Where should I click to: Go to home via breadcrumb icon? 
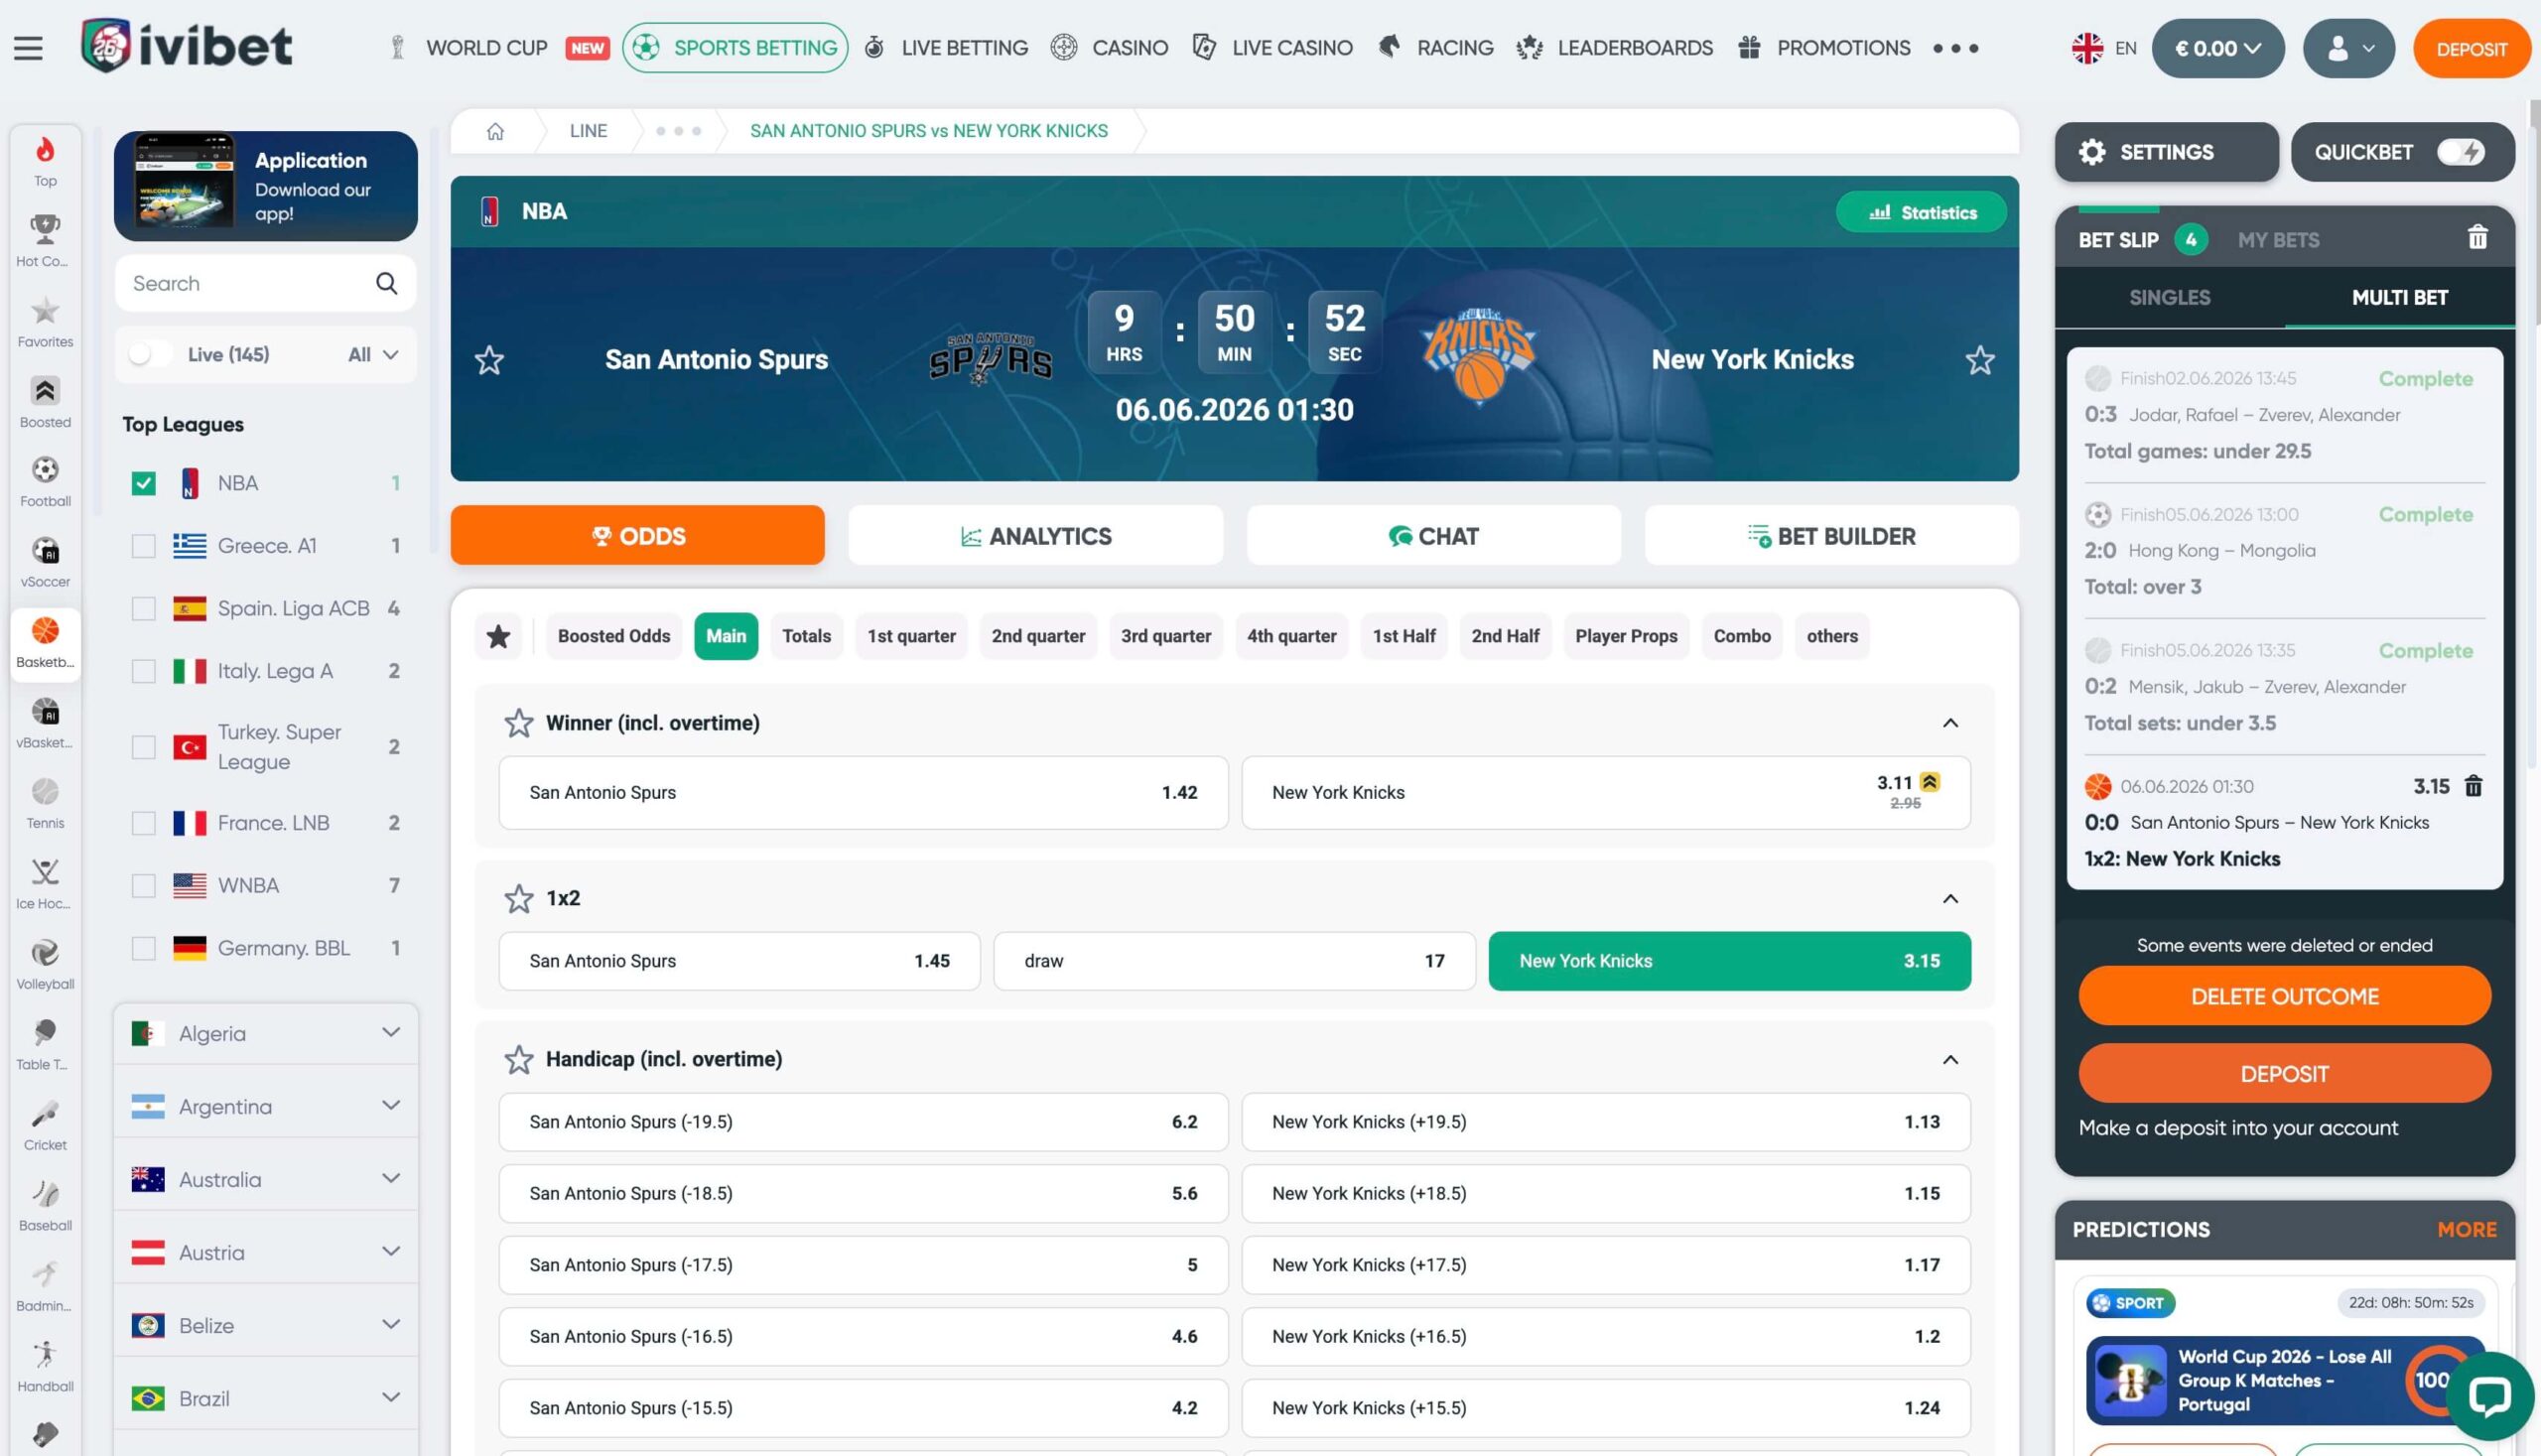point(495,131)
